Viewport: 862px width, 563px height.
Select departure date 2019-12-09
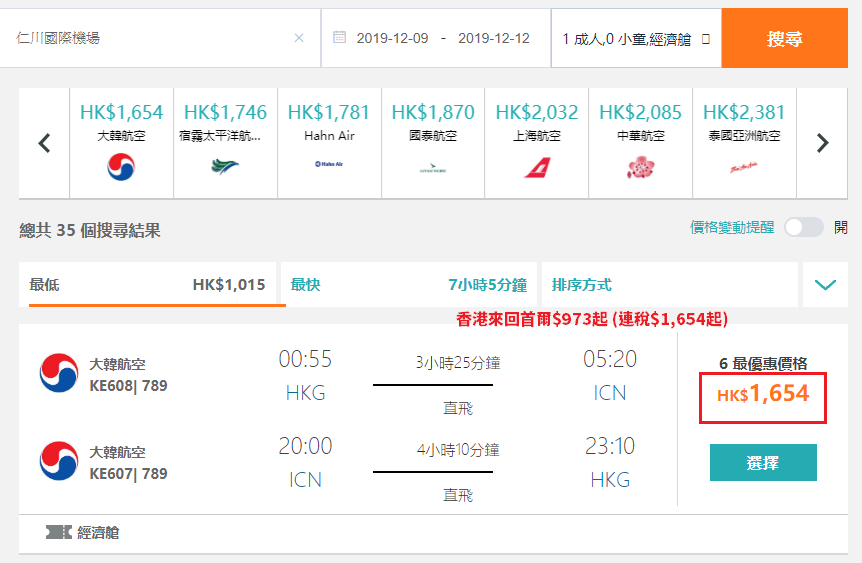tap(392, 38)
